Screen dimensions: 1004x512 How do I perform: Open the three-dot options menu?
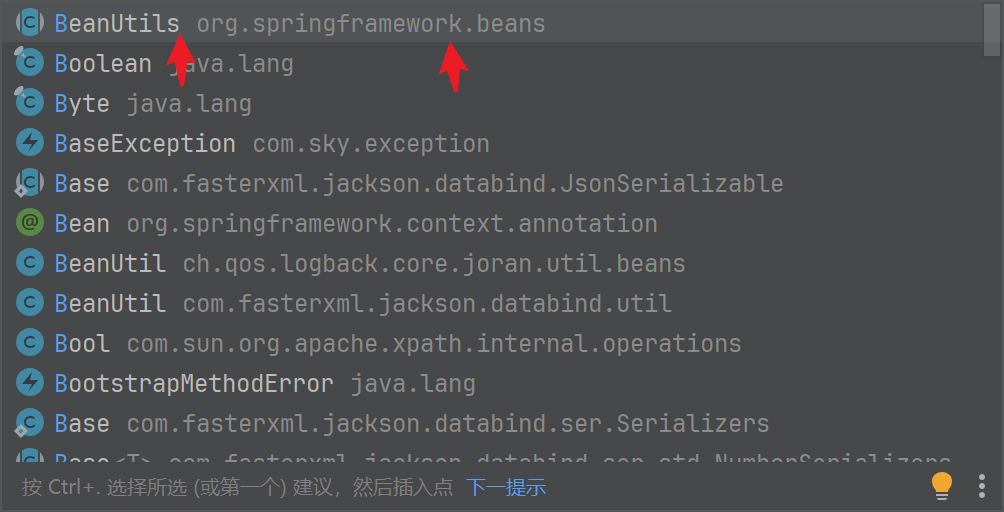pos(982,486)
